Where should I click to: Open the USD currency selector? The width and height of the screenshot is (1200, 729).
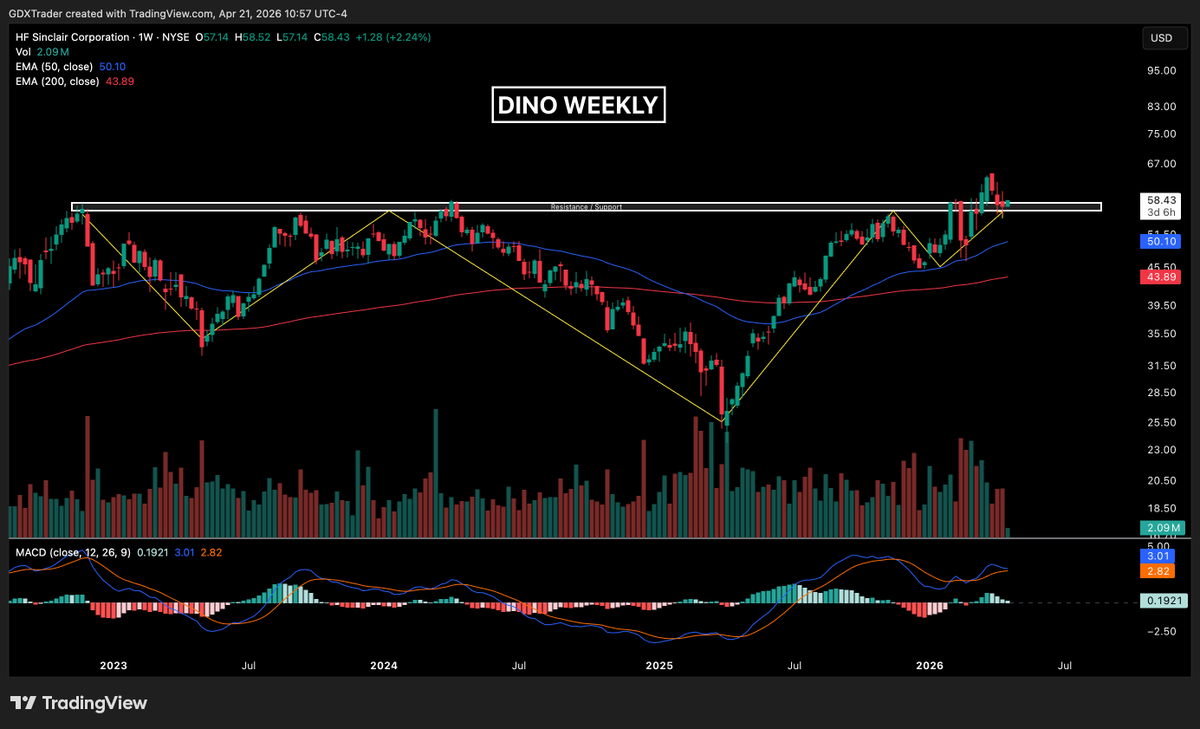(x=1161, y=38)
